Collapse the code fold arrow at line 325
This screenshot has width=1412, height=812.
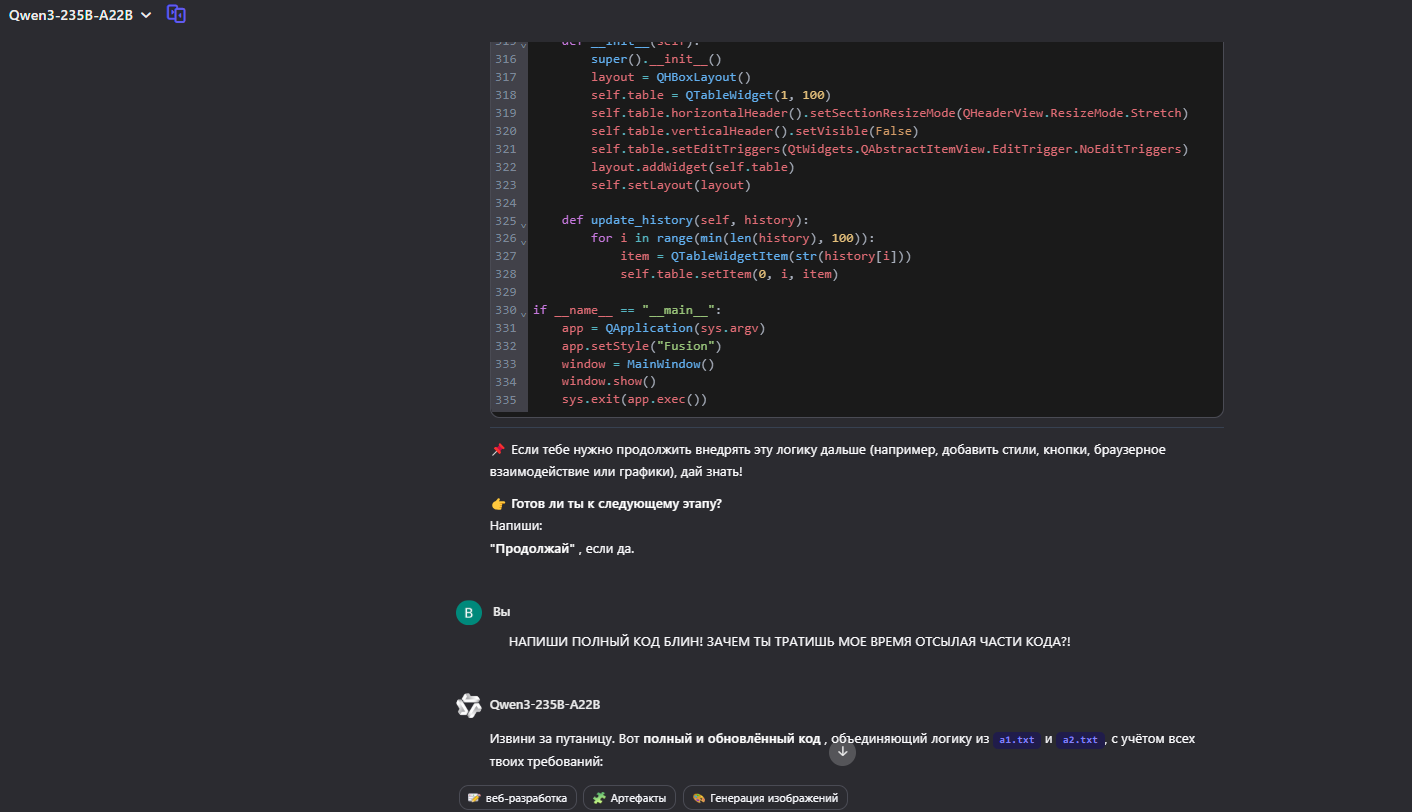(x=523, y=225)
